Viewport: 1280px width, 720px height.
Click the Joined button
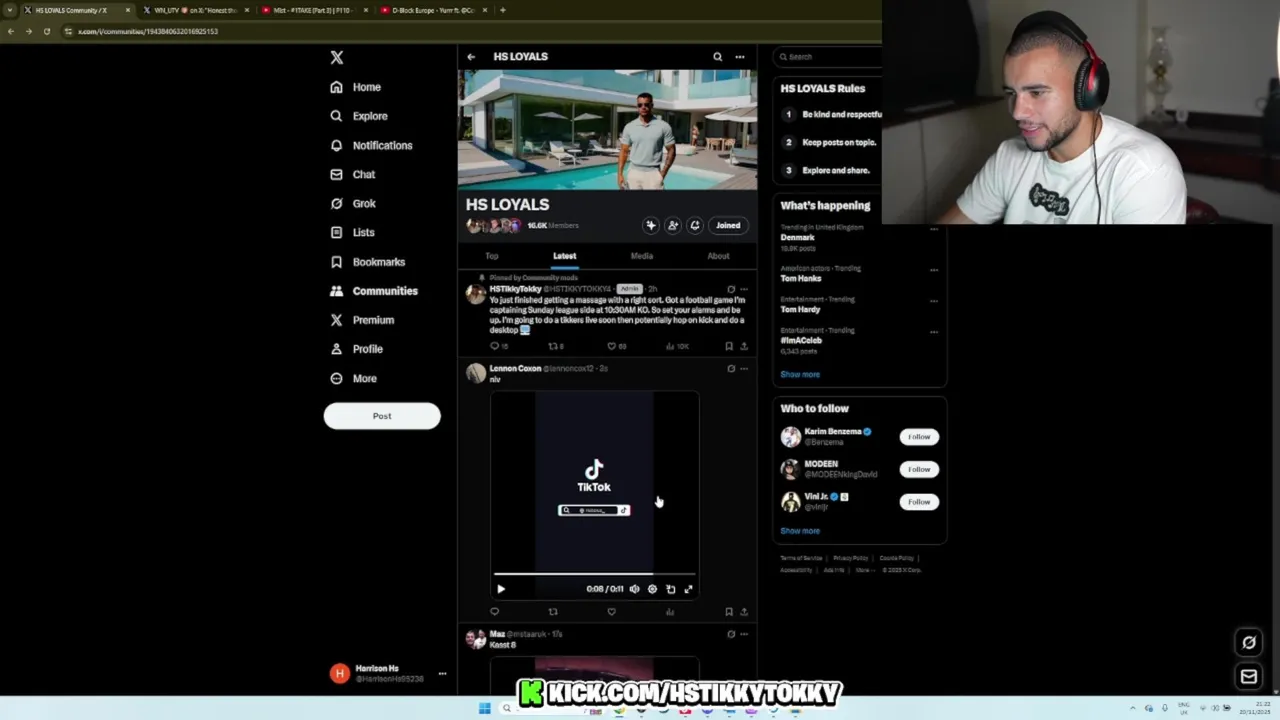pos(728,225)
